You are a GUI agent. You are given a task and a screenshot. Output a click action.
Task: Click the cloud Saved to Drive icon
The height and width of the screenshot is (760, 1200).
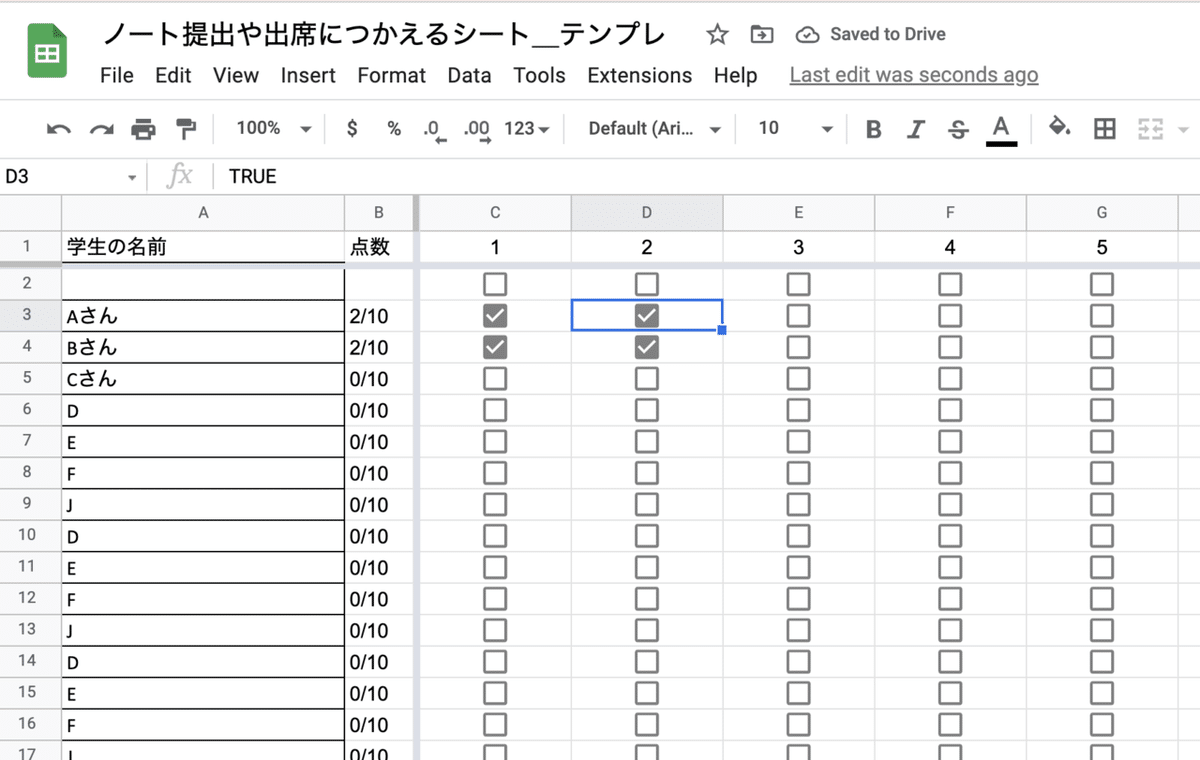[x=807, y=35]
